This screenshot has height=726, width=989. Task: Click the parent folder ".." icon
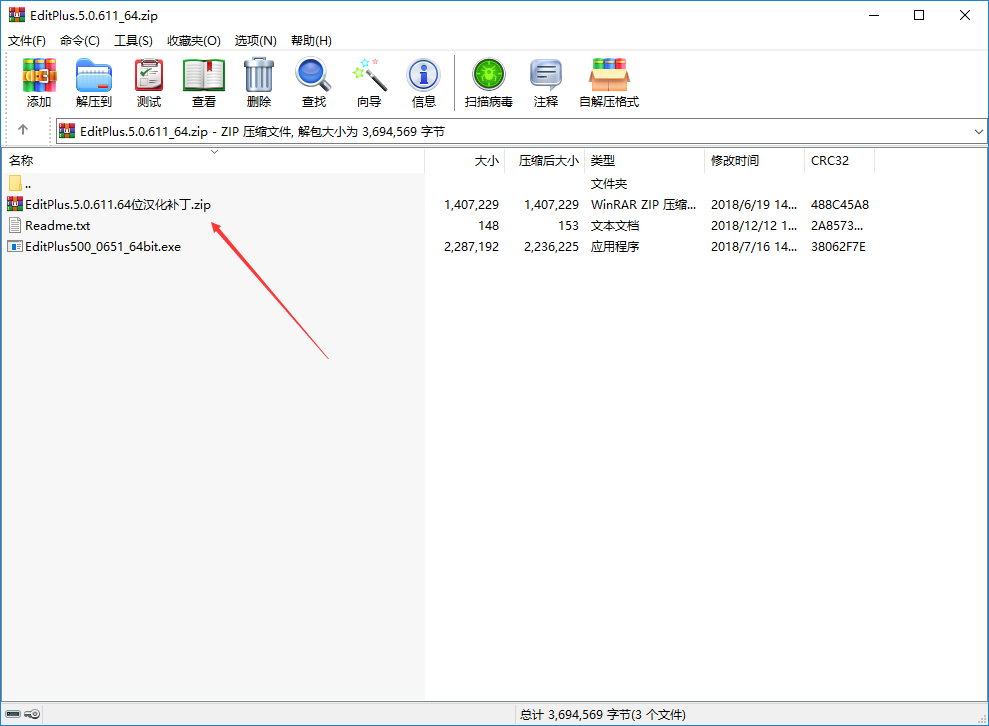(15, 184)
